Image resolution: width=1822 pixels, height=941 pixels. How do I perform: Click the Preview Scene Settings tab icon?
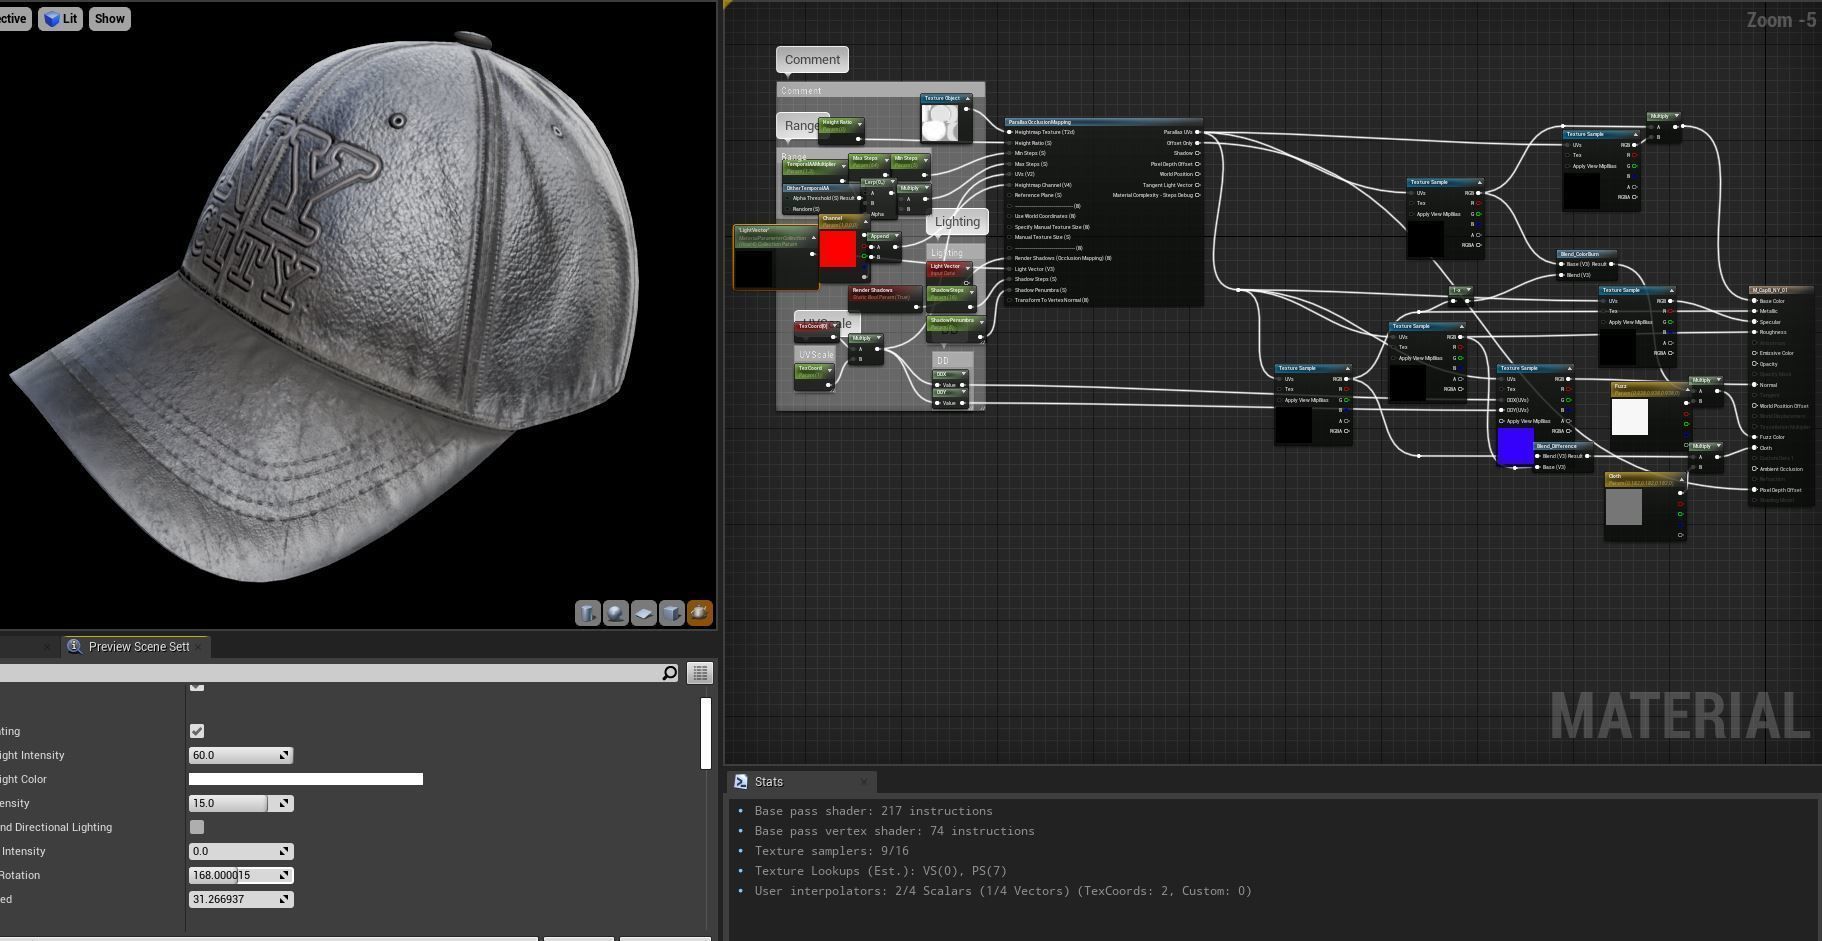click(x=74, y=647)
